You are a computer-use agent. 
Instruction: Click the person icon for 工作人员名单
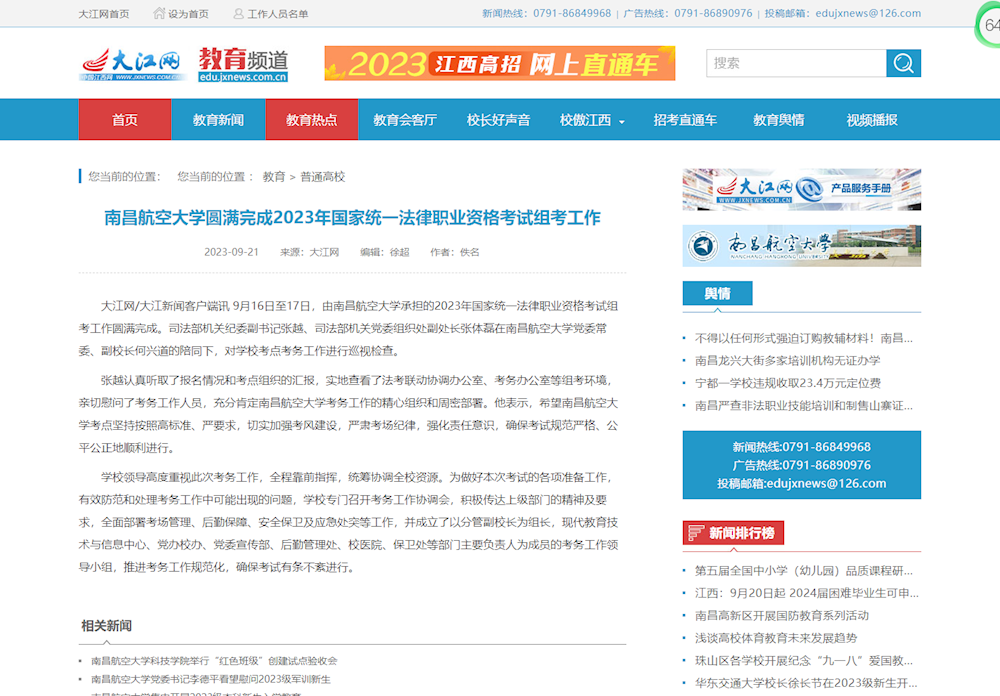point(238,13)
